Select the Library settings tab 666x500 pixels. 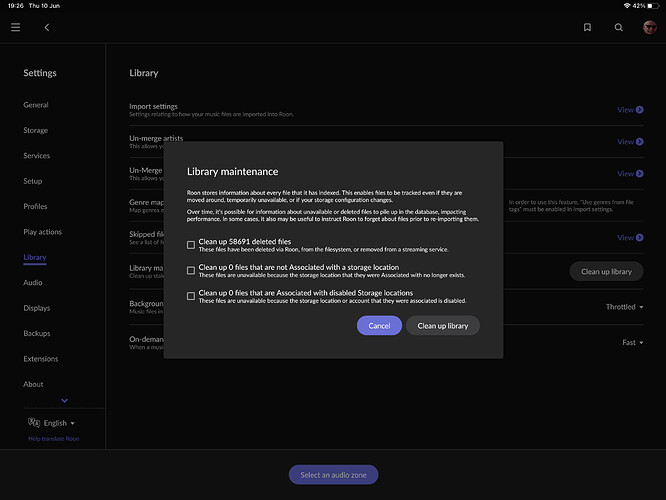pyautogui.click(x=35, y=257)
